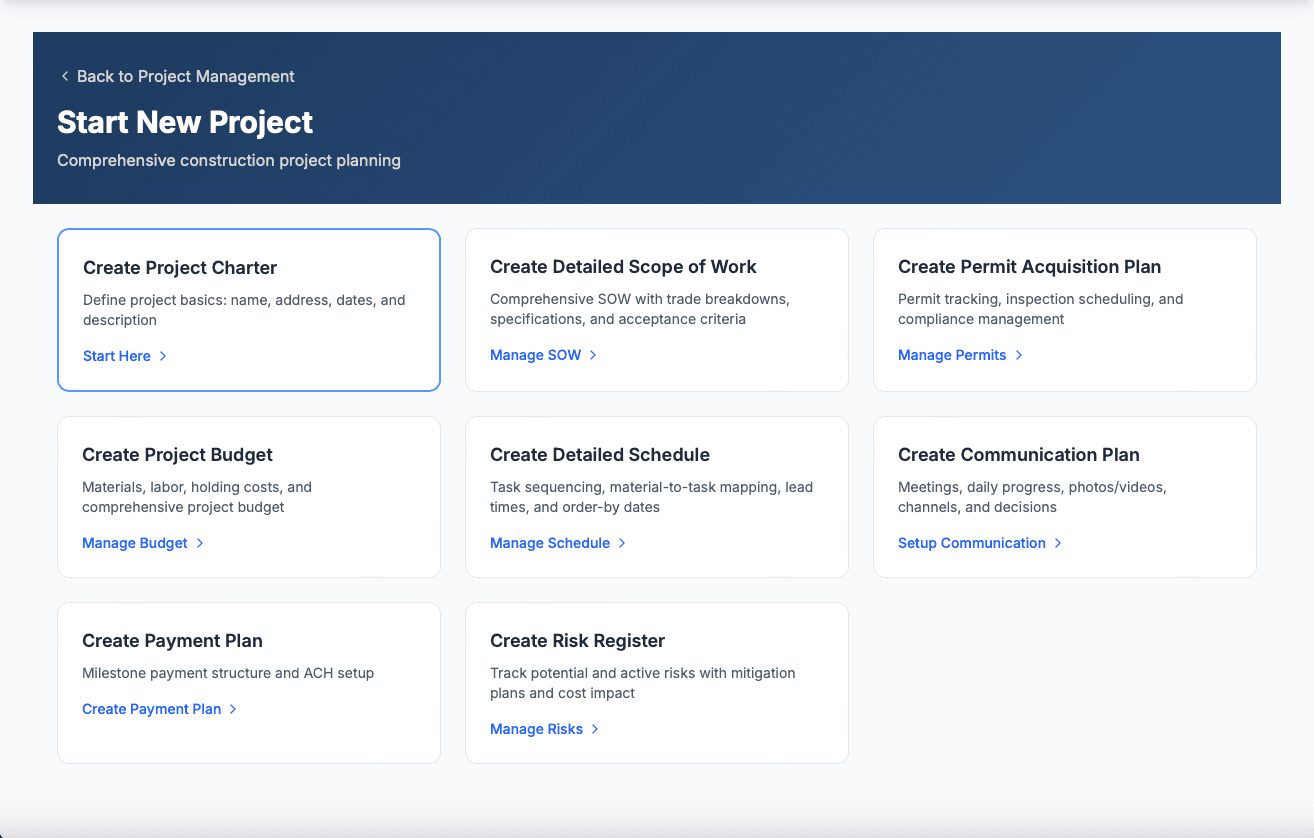The width and height of the screenshot is (1314, 838).
Task: Click chevron icon beside Manage Risks
Action: coord(595,729)
